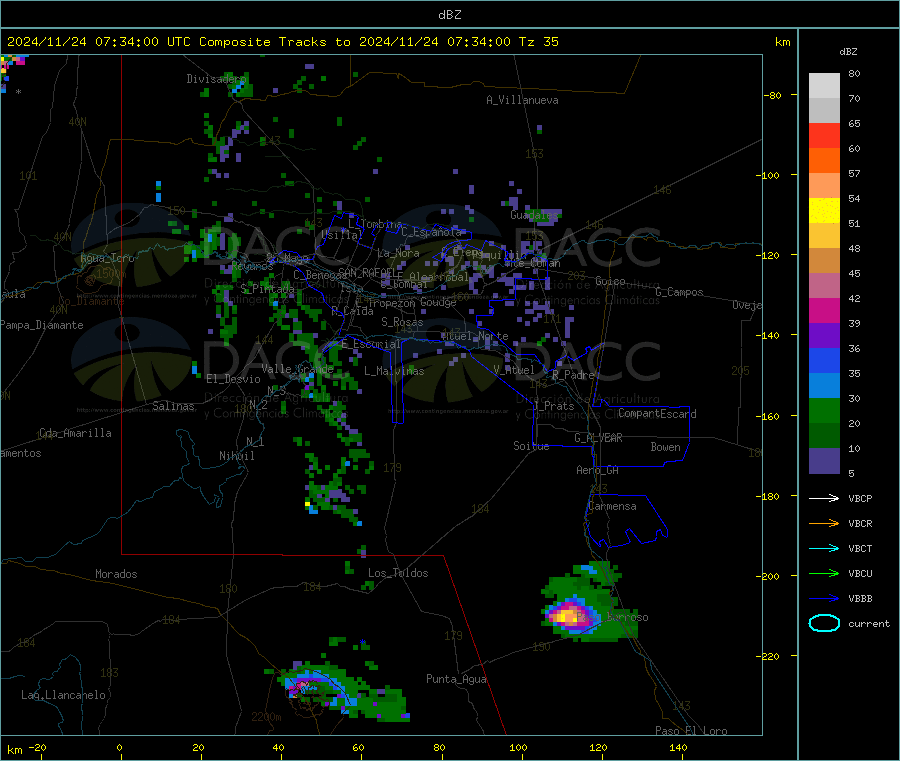Click the timestamp header text line
The width and height of the screenshot is (900, 761).
coord(283,42)
